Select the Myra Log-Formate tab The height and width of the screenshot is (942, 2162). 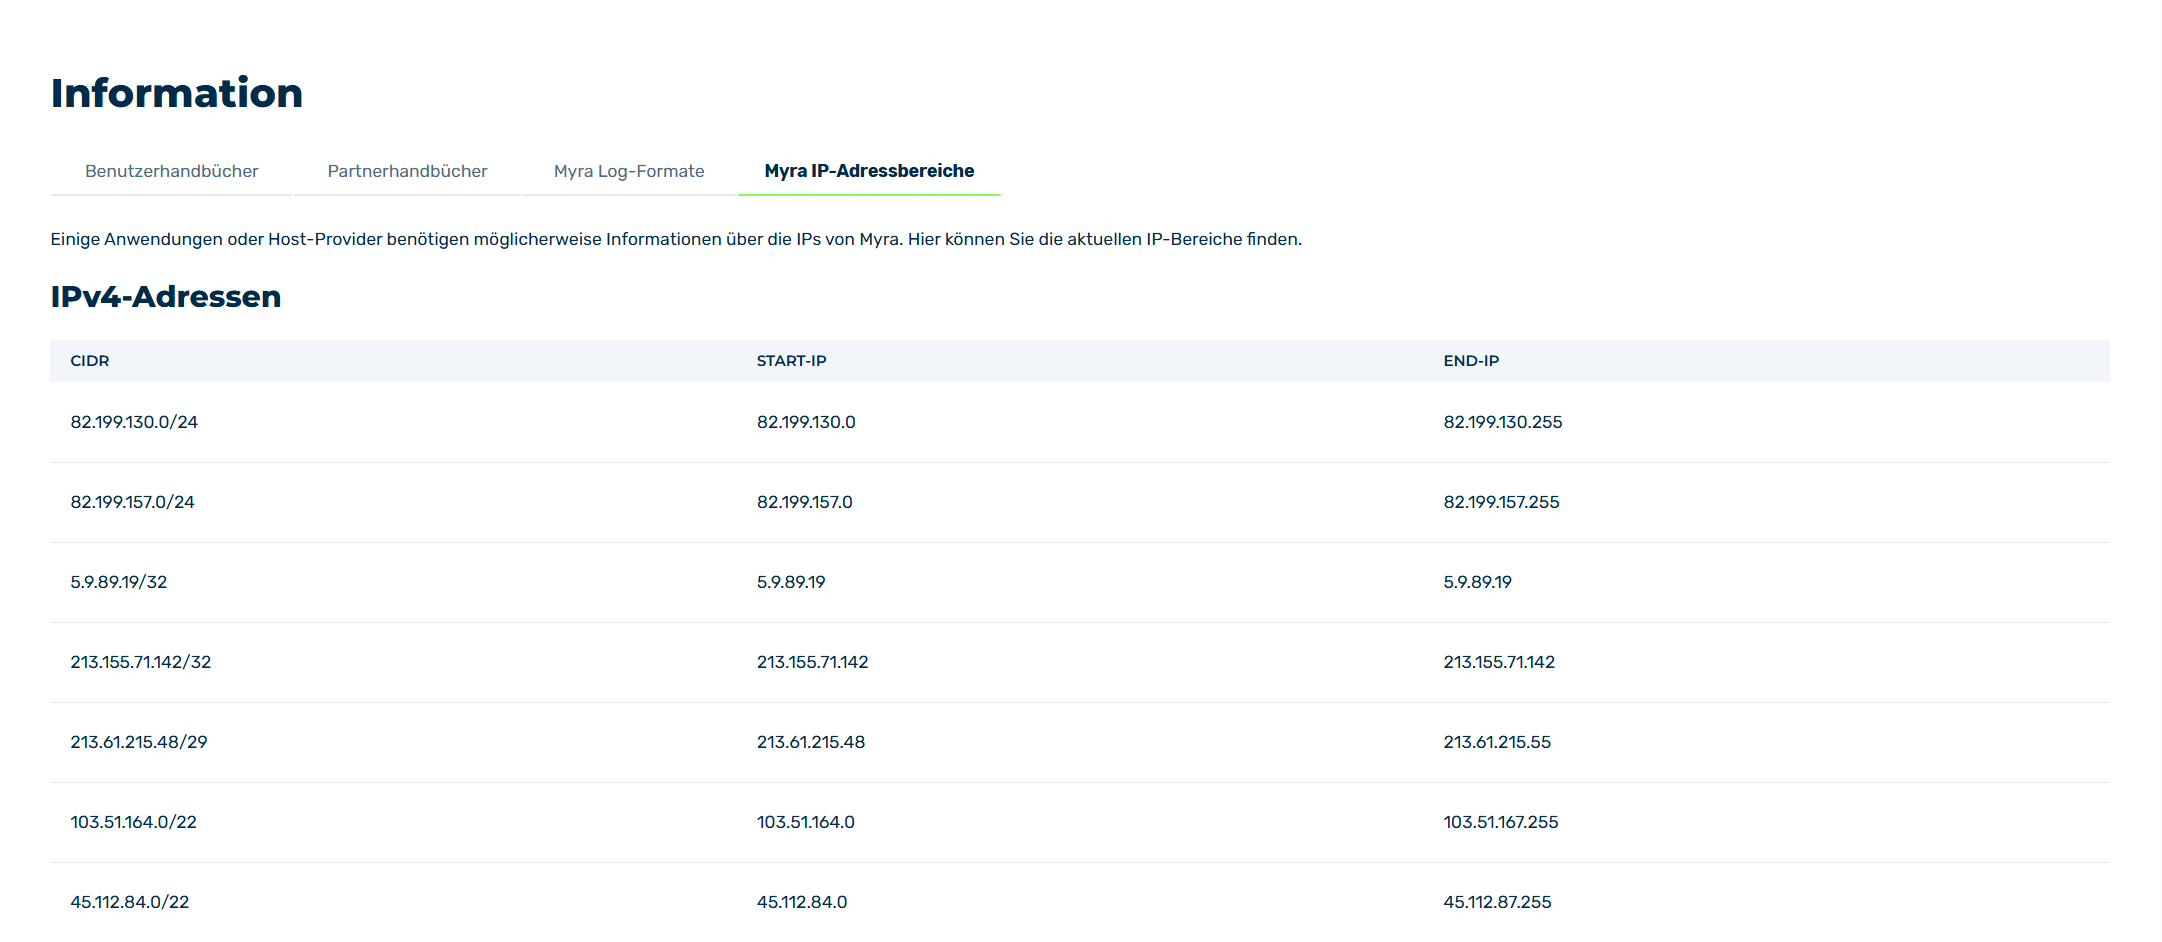(x=629, y=171)
